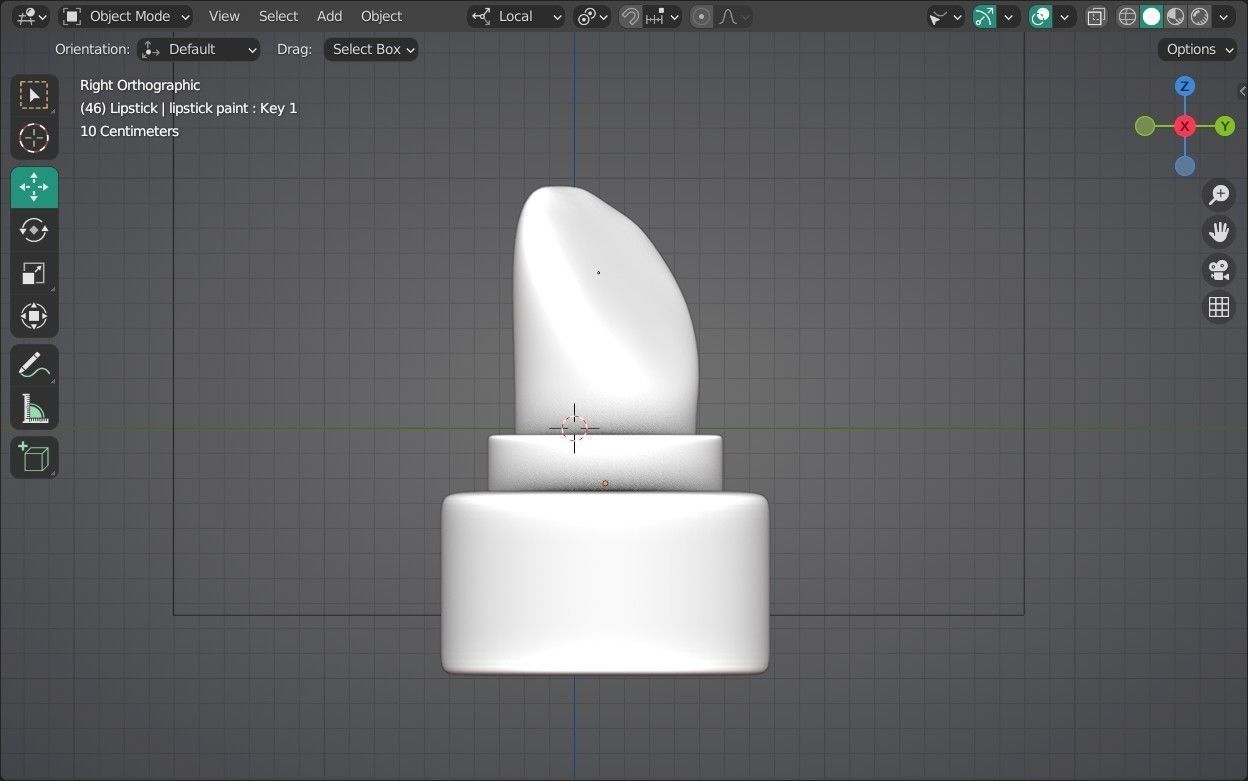The width and height of the screenshot is (1248, 781).
Task: Click the blue Z axis gizmo
Action: click(x=1185, y=86)
